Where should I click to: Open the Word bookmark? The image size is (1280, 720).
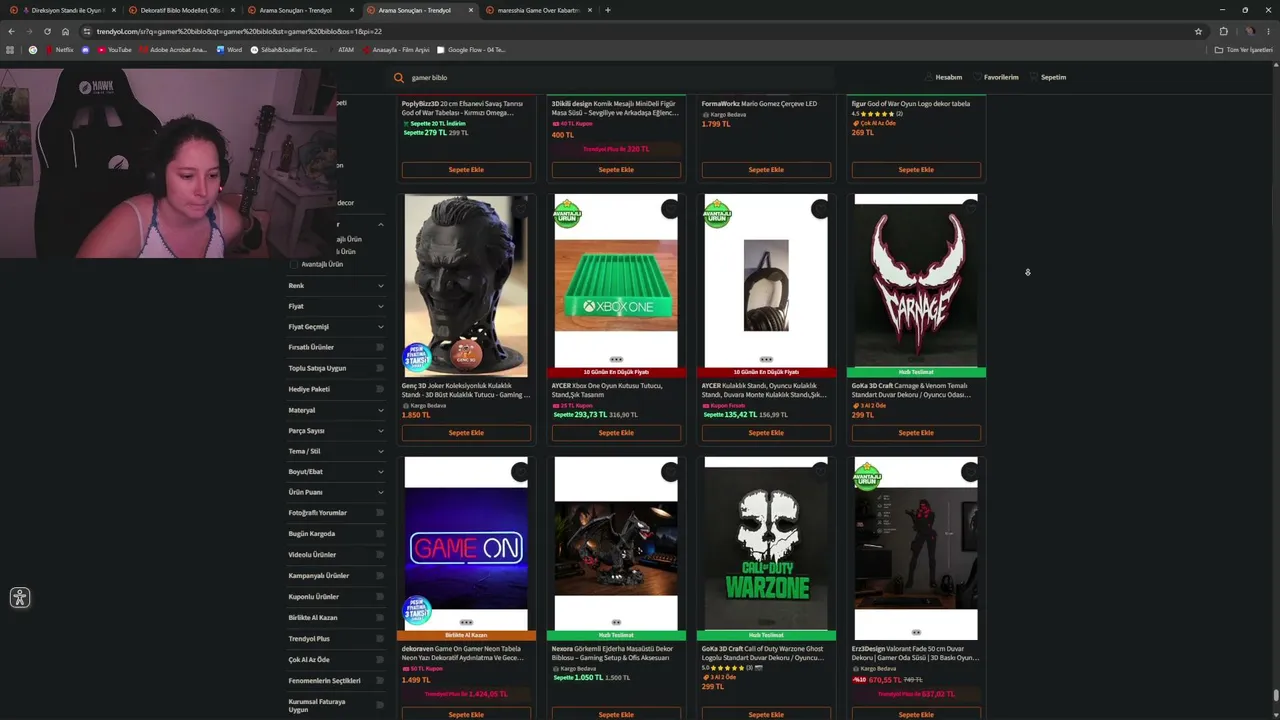[229, 49]
